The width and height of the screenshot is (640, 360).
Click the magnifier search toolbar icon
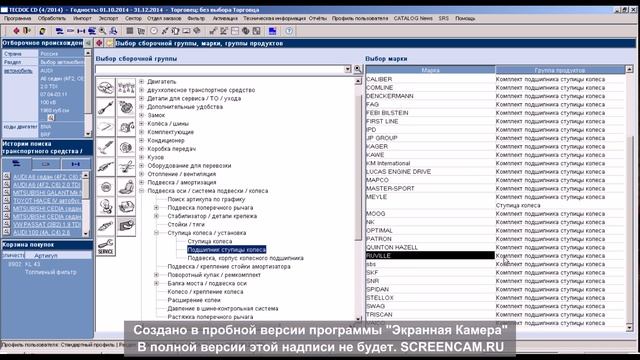tap(102, 31)
